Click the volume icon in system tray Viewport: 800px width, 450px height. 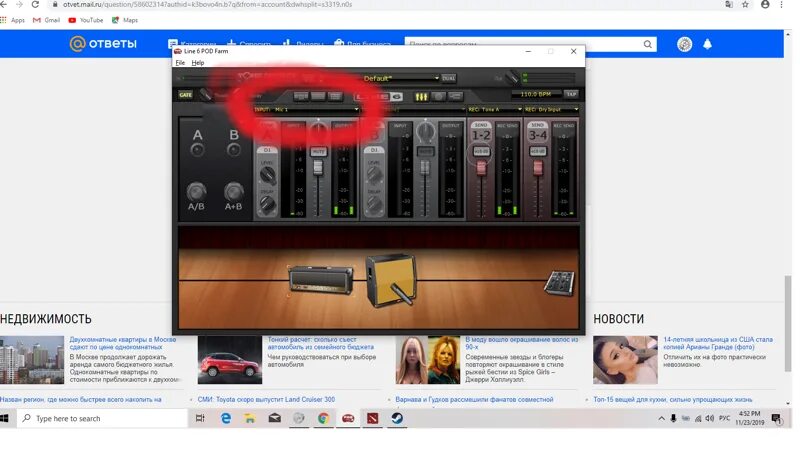(709, 418)
